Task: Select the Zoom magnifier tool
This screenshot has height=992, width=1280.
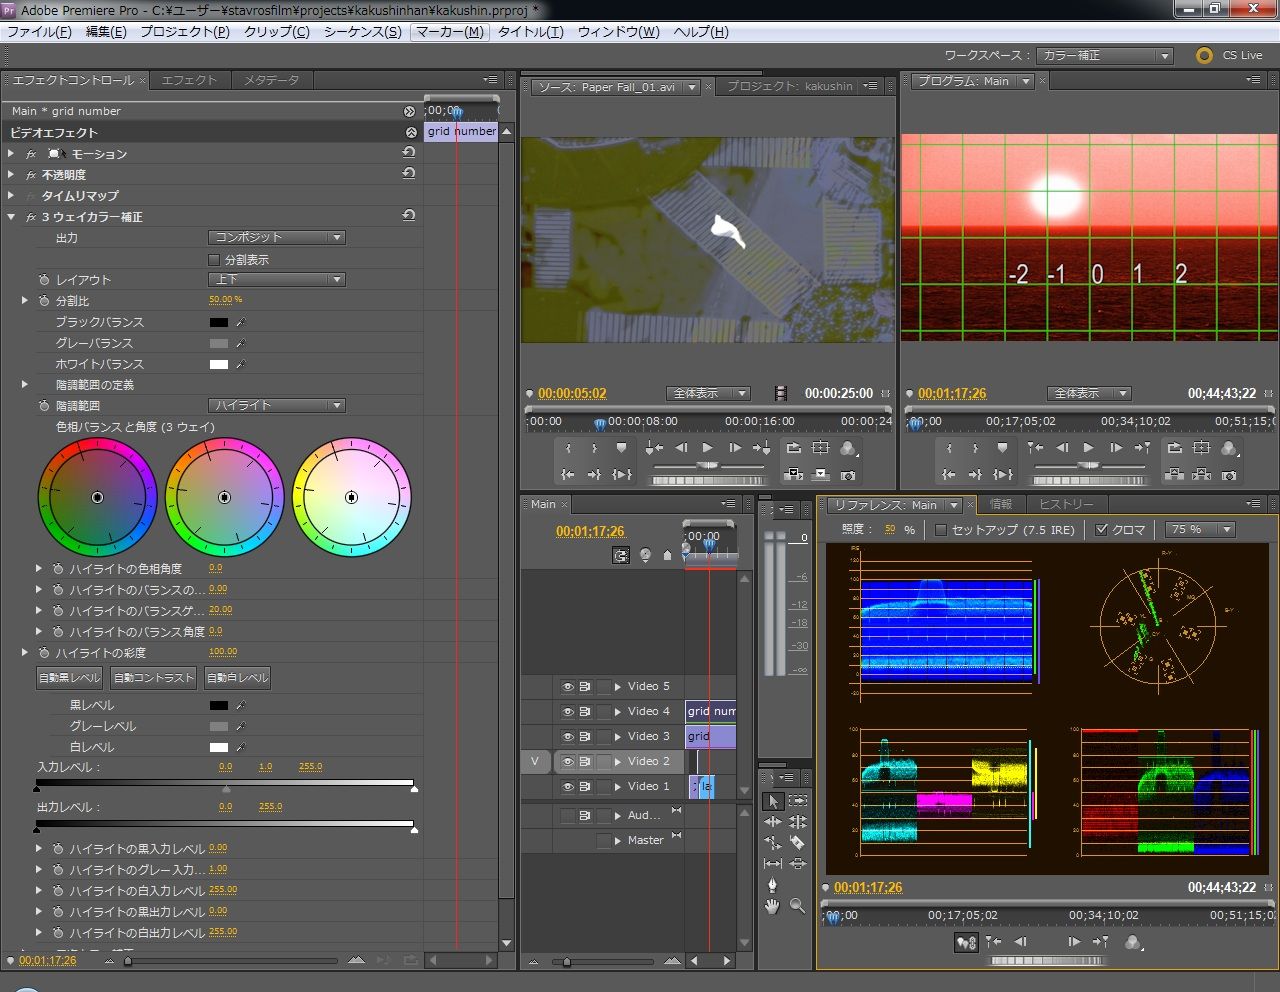Action: click(x=797, y=906)
